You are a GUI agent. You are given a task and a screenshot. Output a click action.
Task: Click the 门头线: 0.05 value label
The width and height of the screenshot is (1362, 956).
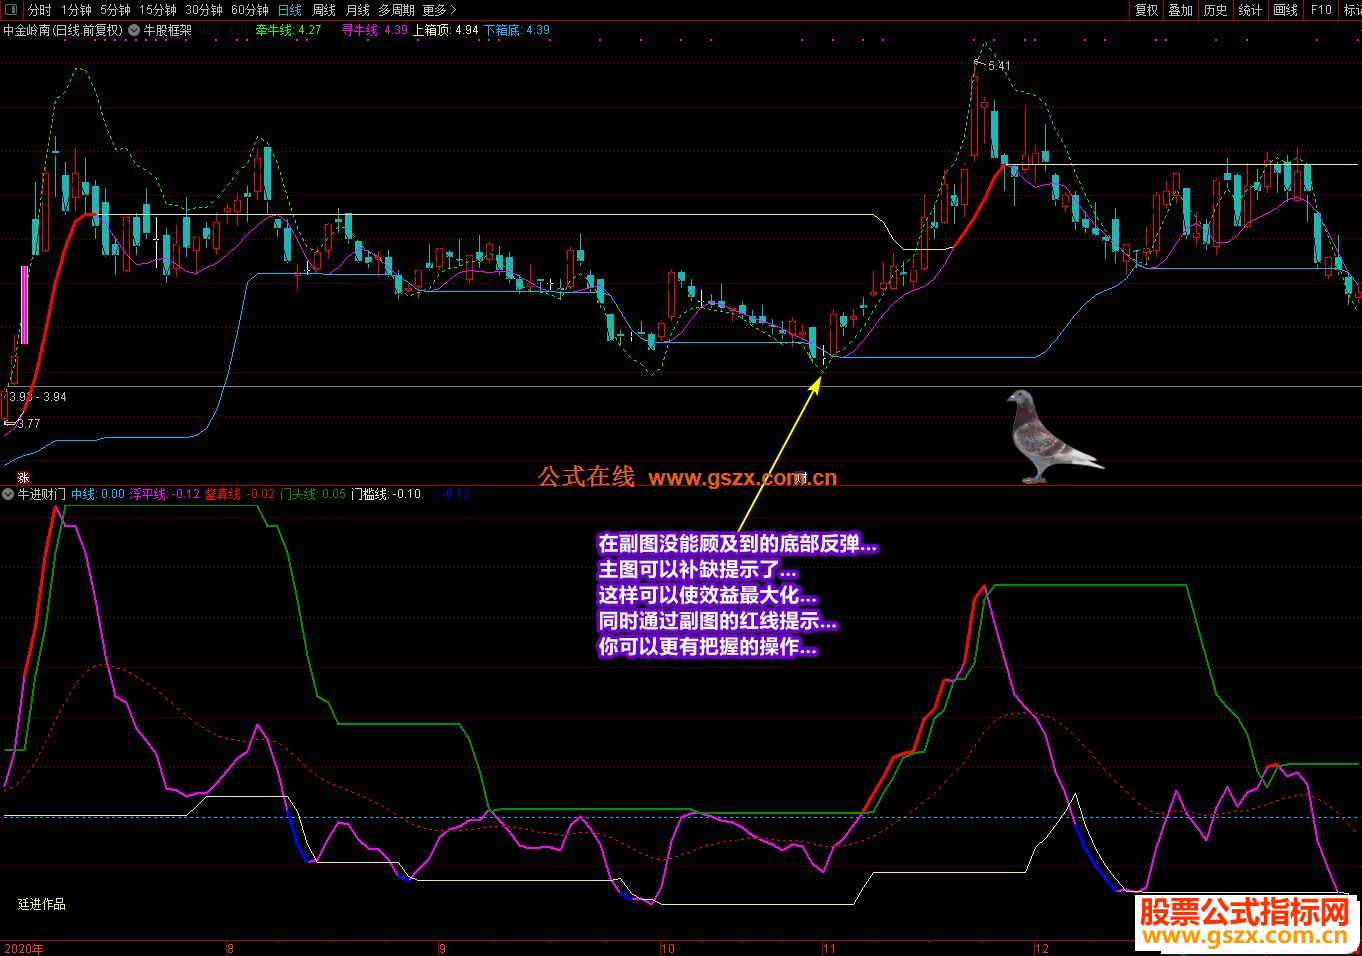pyautogui.click(x=313, y=494)
